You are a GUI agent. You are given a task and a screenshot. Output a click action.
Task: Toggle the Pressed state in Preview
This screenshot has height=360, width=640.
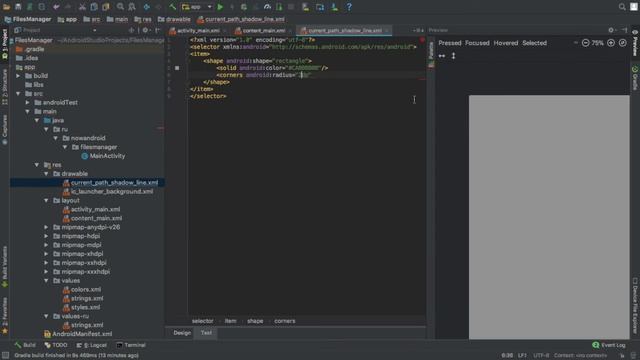coord(450,43)
